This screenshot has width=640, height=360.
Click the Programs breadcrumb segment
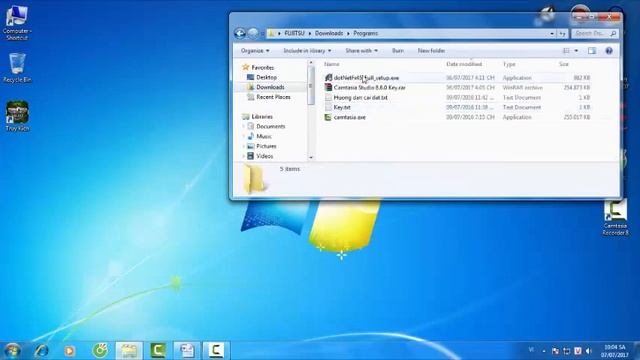[x=365, y=33]
